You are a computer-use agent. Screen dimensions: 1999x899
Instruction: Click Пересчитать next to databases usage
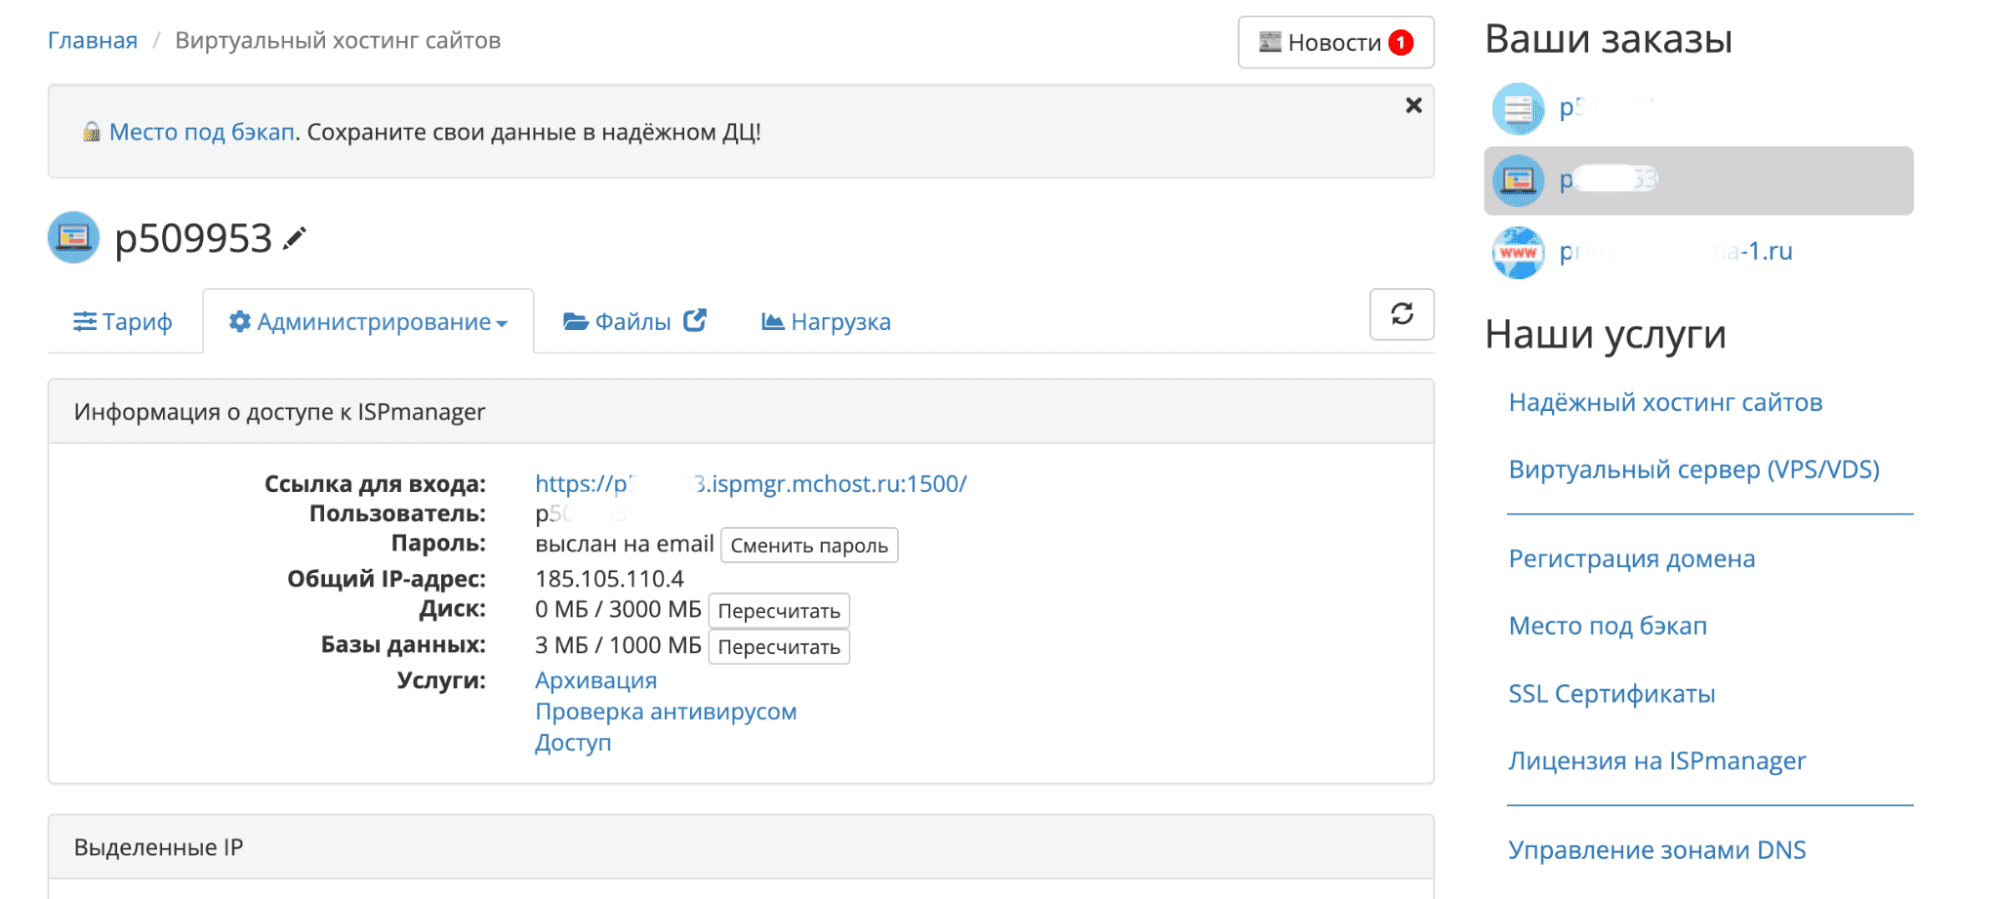(x=779, y=647)
